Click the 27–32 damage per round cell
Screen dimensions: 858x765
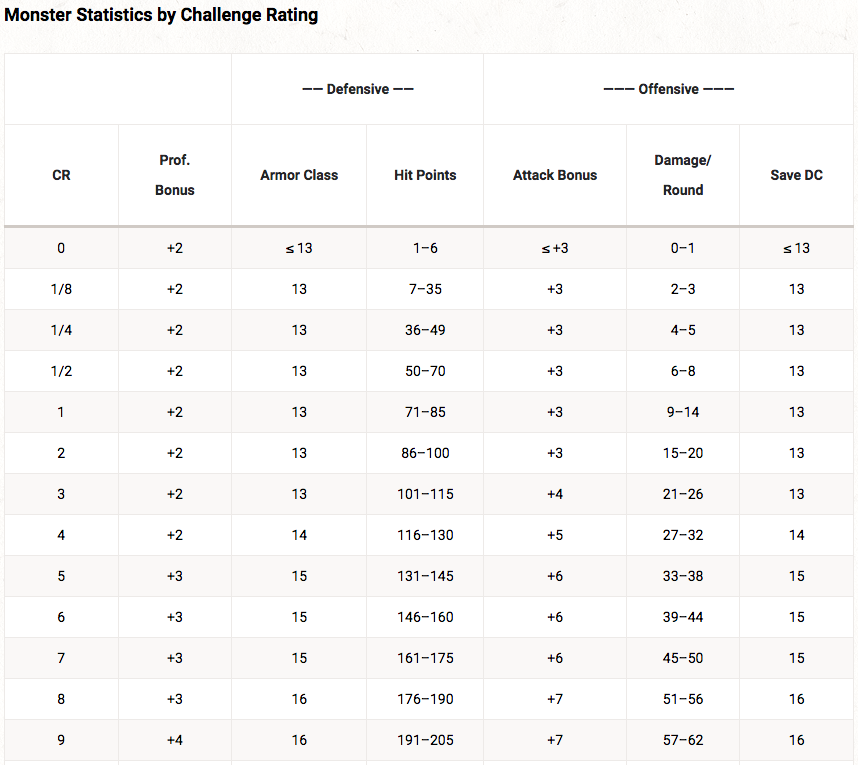click(683, 535)
